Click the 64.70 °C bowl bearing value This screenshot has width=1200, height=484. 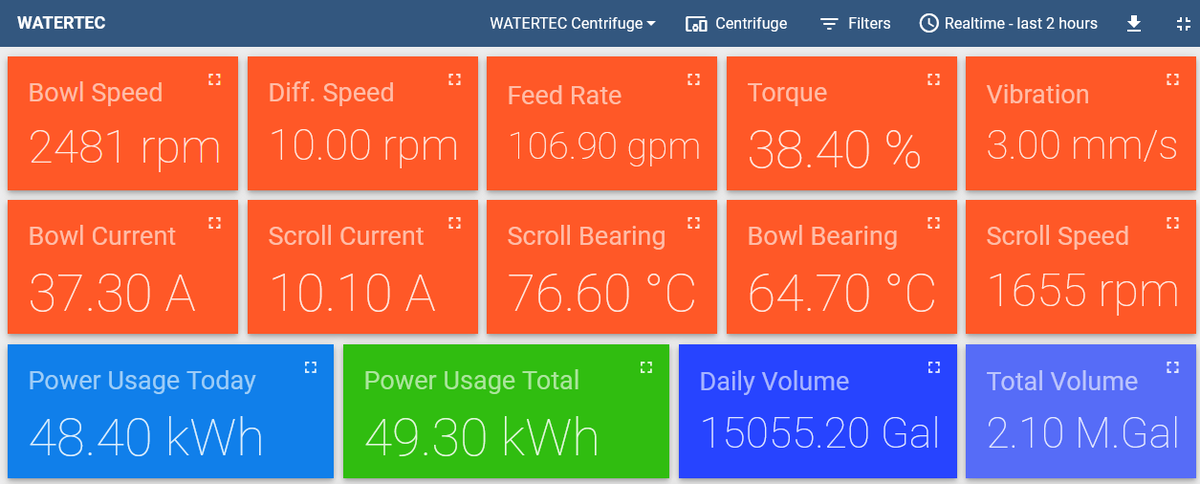pos(842,293)
